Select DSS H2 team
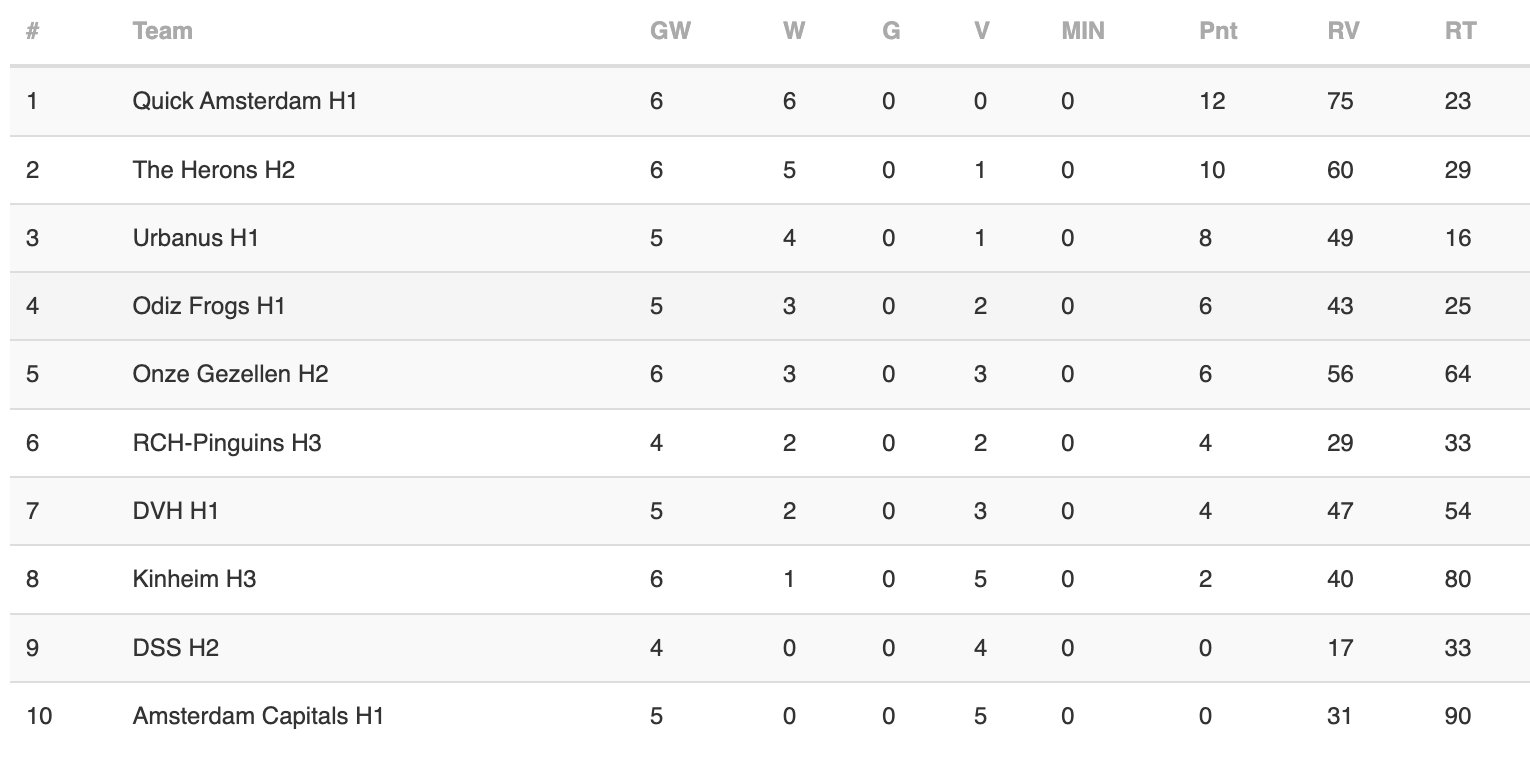 175,648
